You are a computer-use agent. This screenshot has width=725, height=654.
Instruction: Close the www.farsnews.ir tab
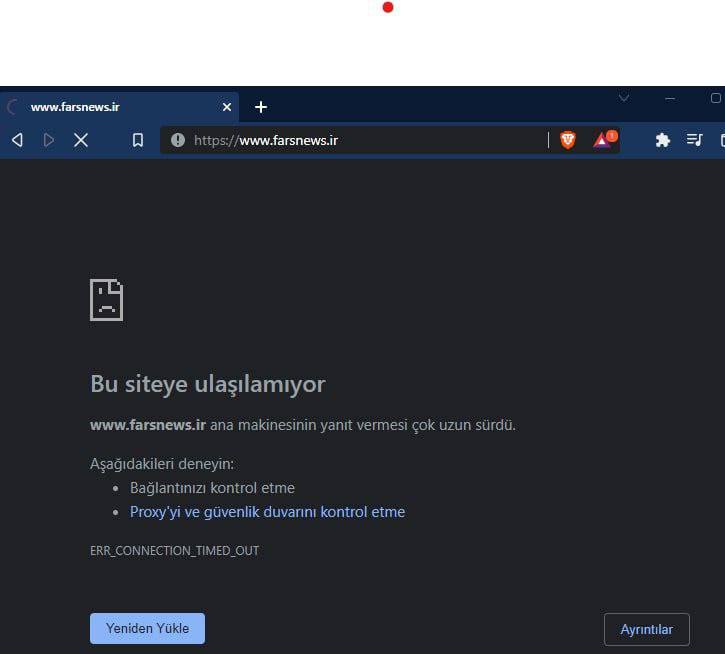coord(227,107)
